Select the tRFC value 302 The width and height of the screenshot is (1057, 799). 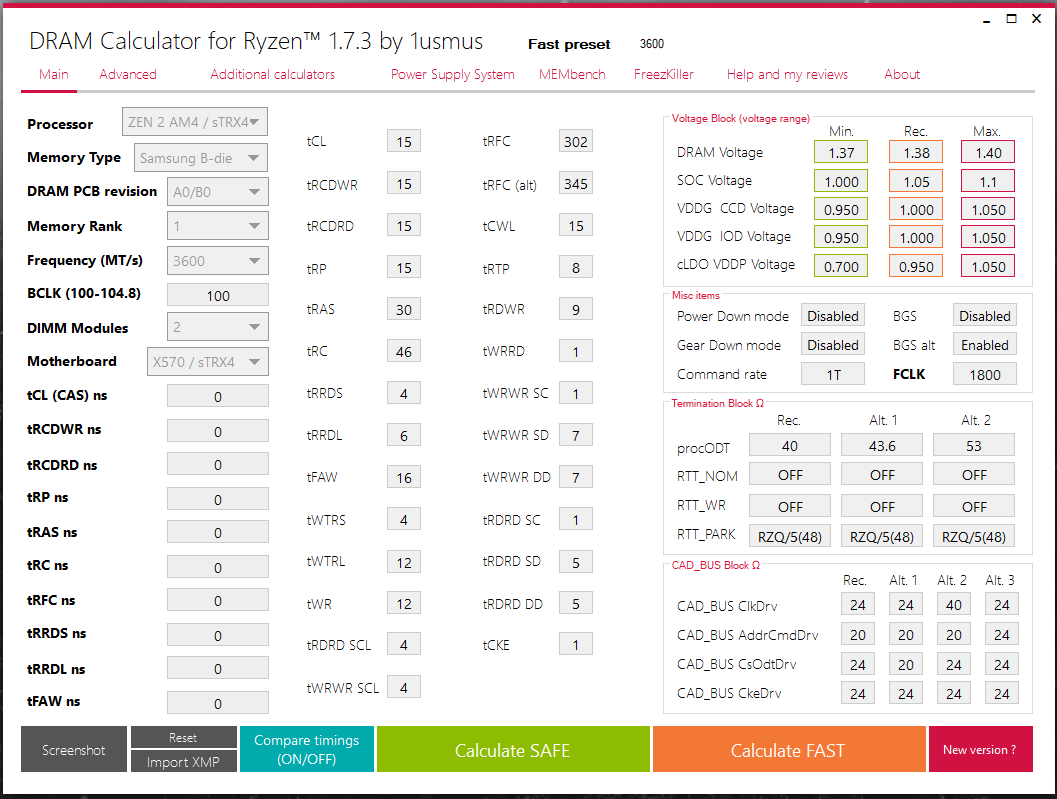(x=576, y=142)
